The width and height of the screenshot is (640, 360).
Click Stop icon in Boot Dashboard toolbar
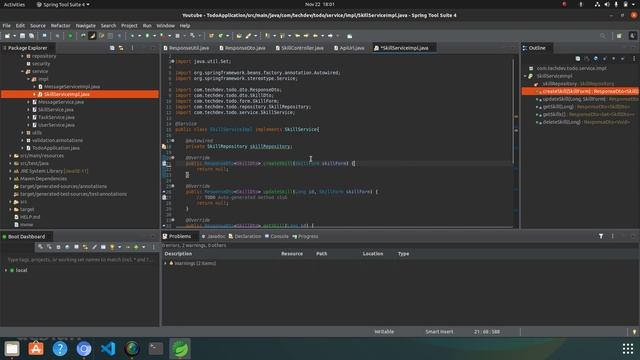pos(58,247)
